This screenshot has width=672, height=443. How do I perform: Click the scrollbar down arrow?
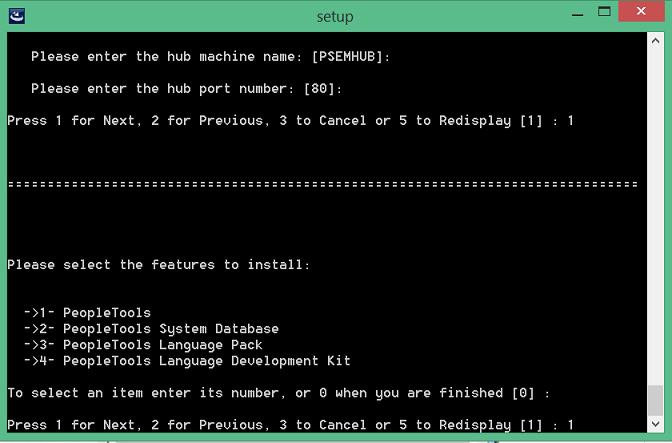[x=655, y=424]
